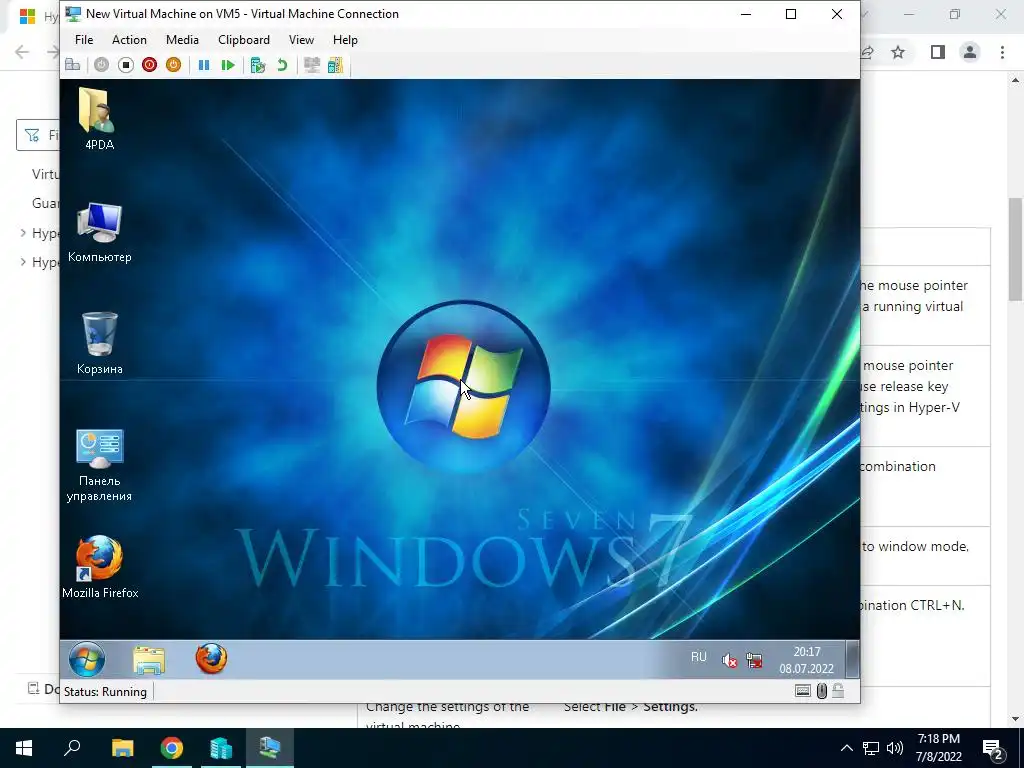Image resolution: width=1024 pixels, height=768 pixels.
Task: Turn off the VM with the stop icon
Action: tap(125, 65)
